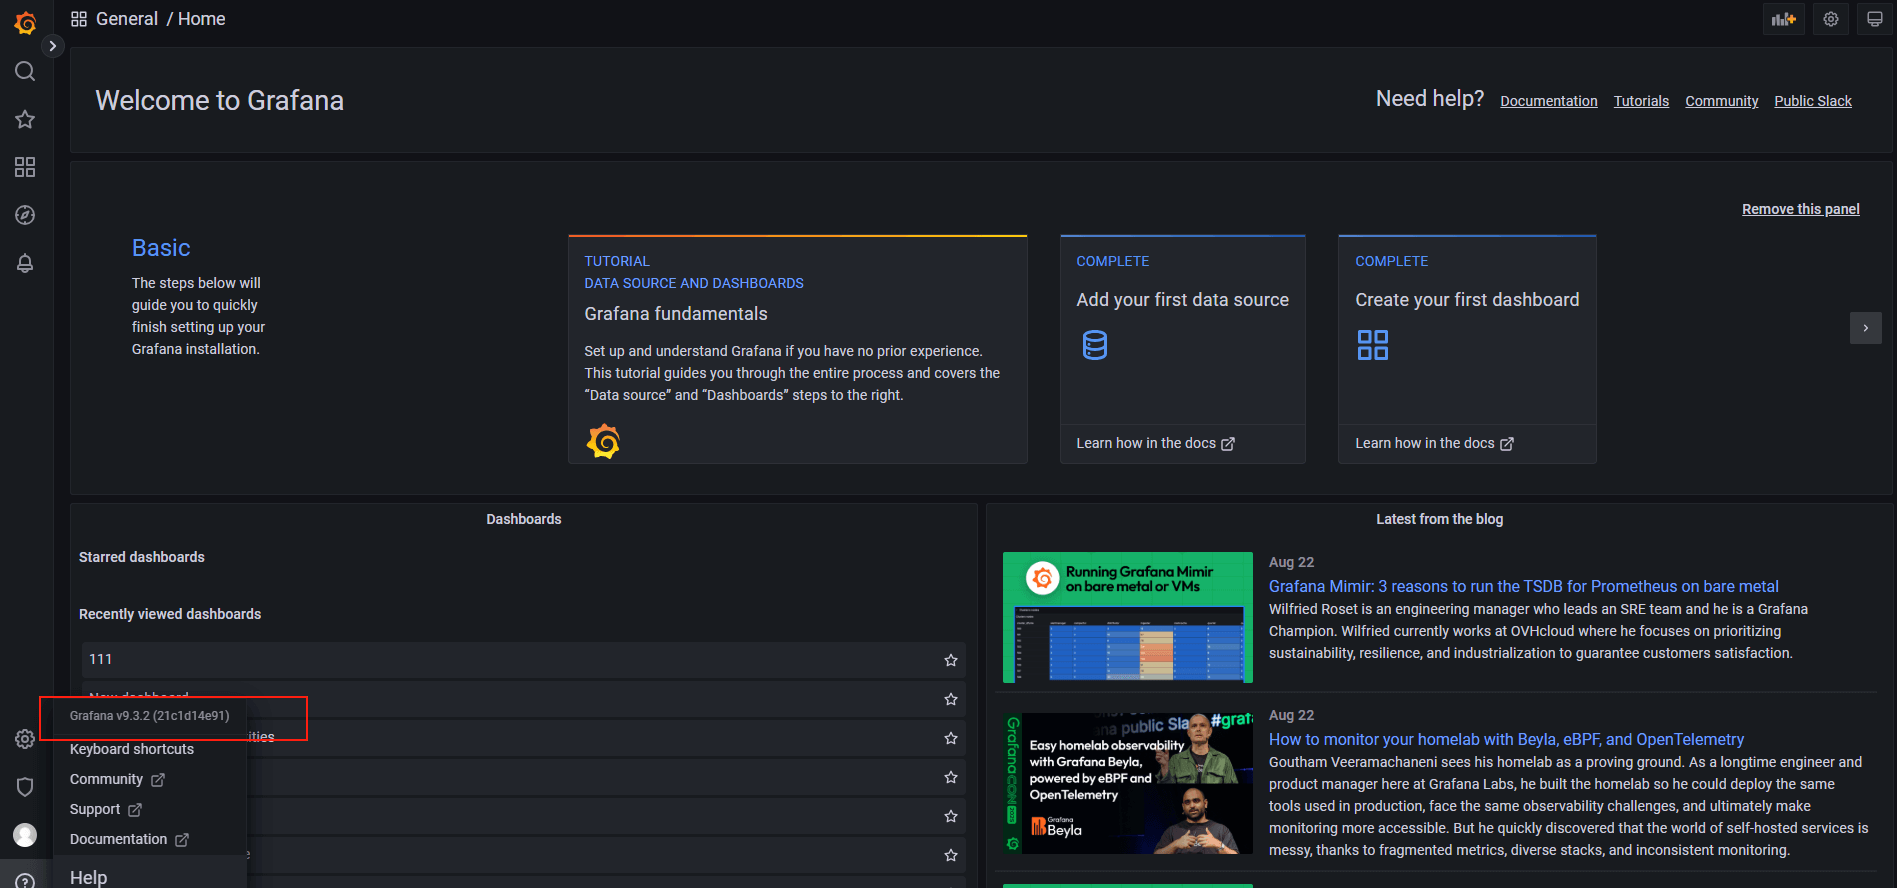Star the third recently viewed dashboard

(951, 738)
